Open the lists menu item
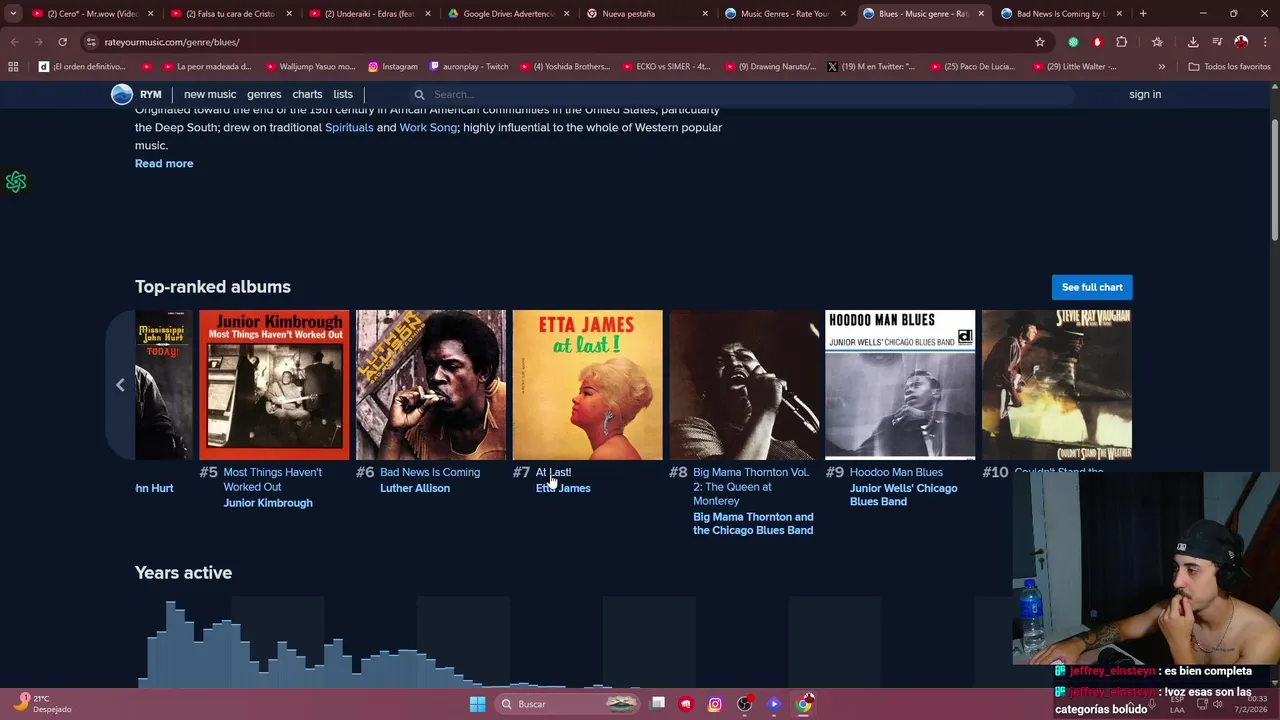1280x720 pixels. tap(343, 94)
